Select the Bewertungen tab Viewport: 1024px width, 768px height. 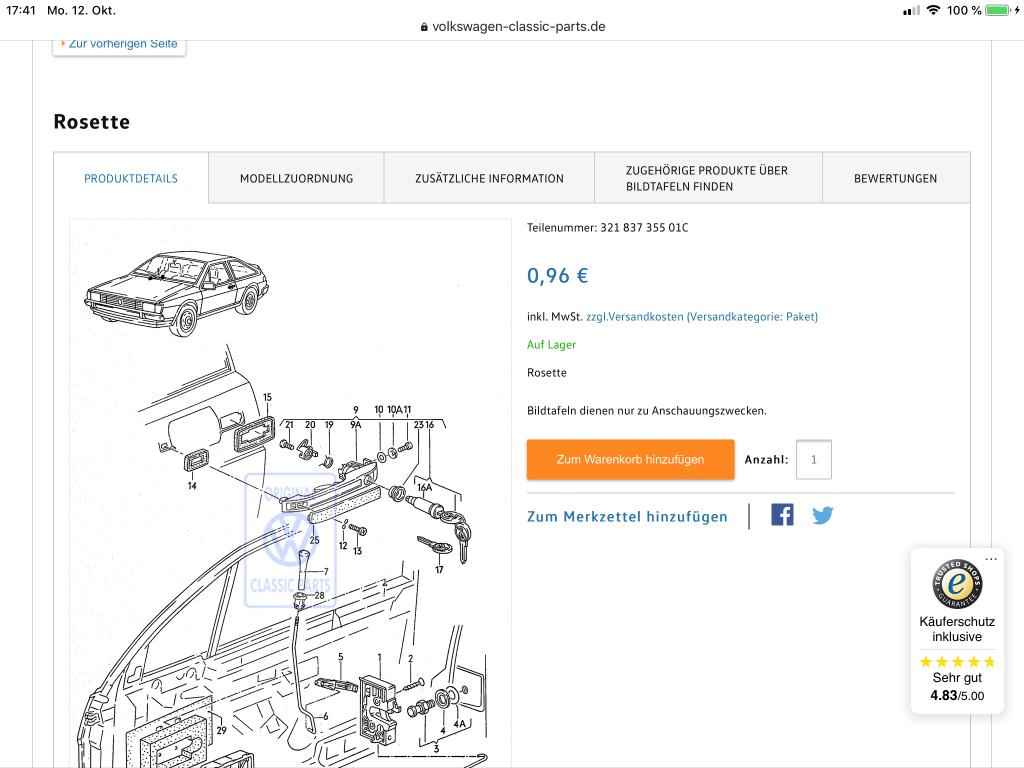tap(895, 178)
